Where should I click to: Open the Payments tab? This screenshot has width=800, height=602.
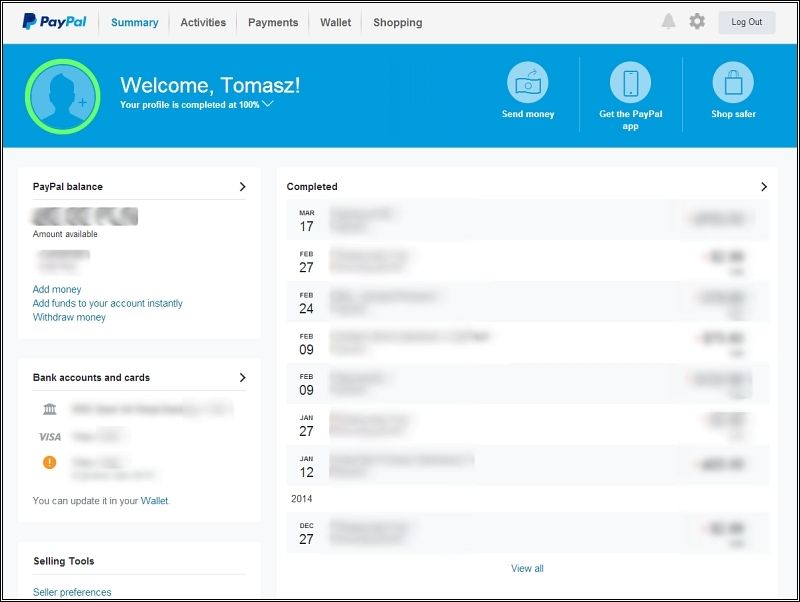coord(273,22)
